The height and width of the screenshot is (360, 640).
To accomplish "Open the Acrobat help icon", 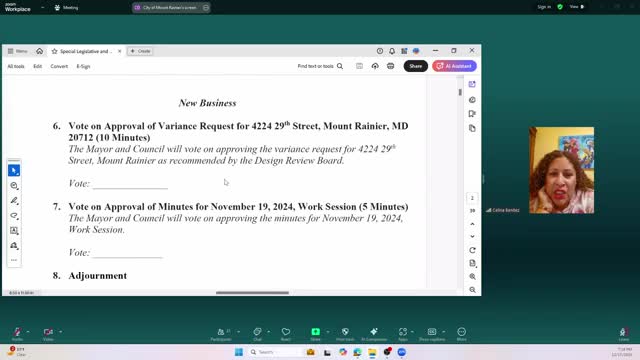I will [380, 51].
